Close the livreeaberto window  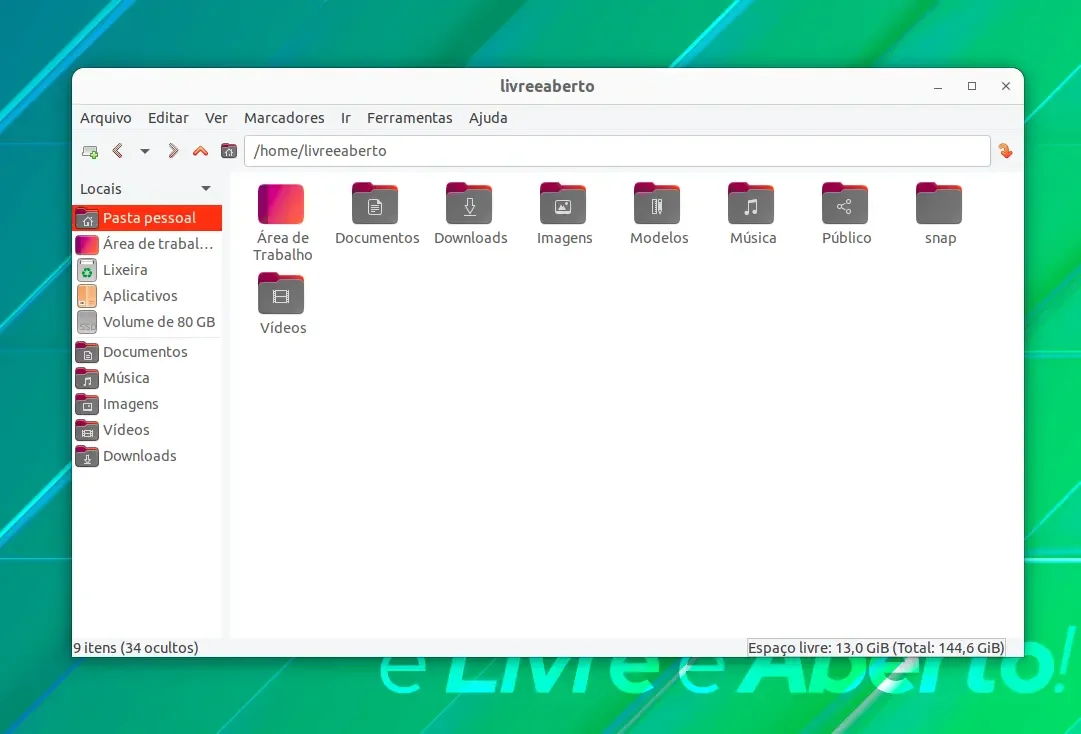(1006, 86)
